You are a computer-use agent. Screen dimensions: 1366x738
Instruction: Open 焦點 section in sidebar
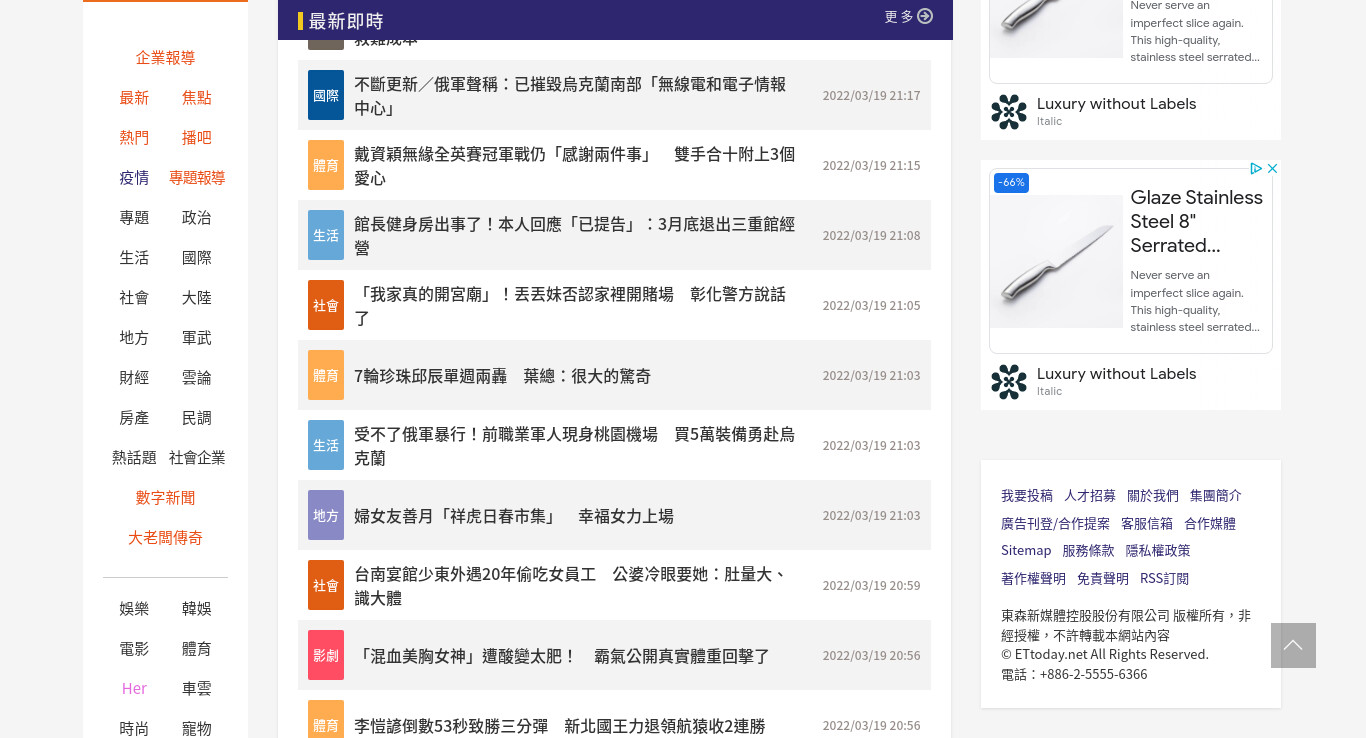tap(196, 98)
